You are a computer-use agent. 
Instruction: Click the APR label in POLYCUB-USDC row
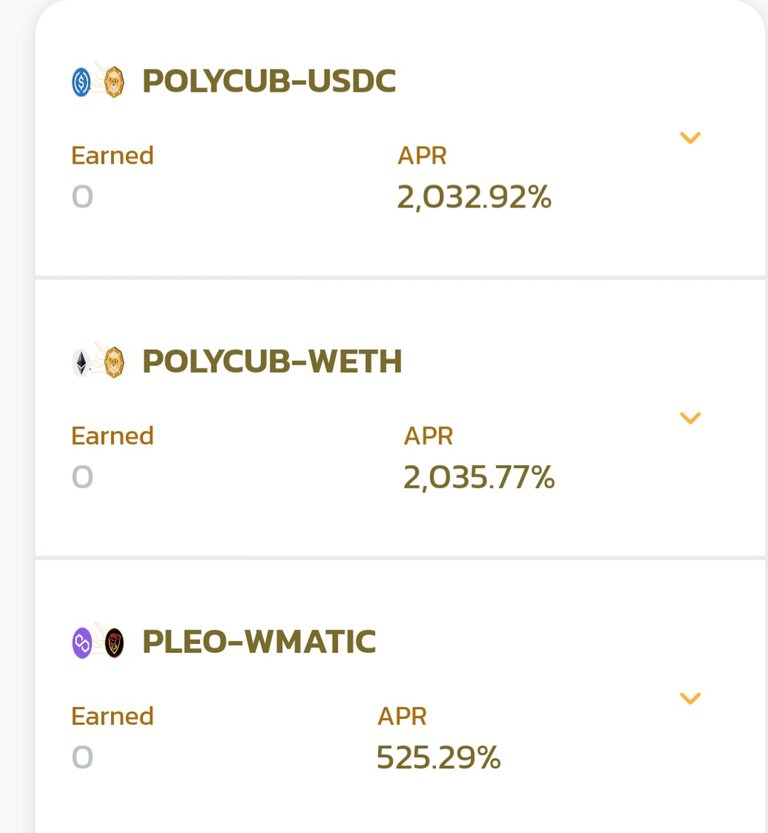click(x=422, y=156)
